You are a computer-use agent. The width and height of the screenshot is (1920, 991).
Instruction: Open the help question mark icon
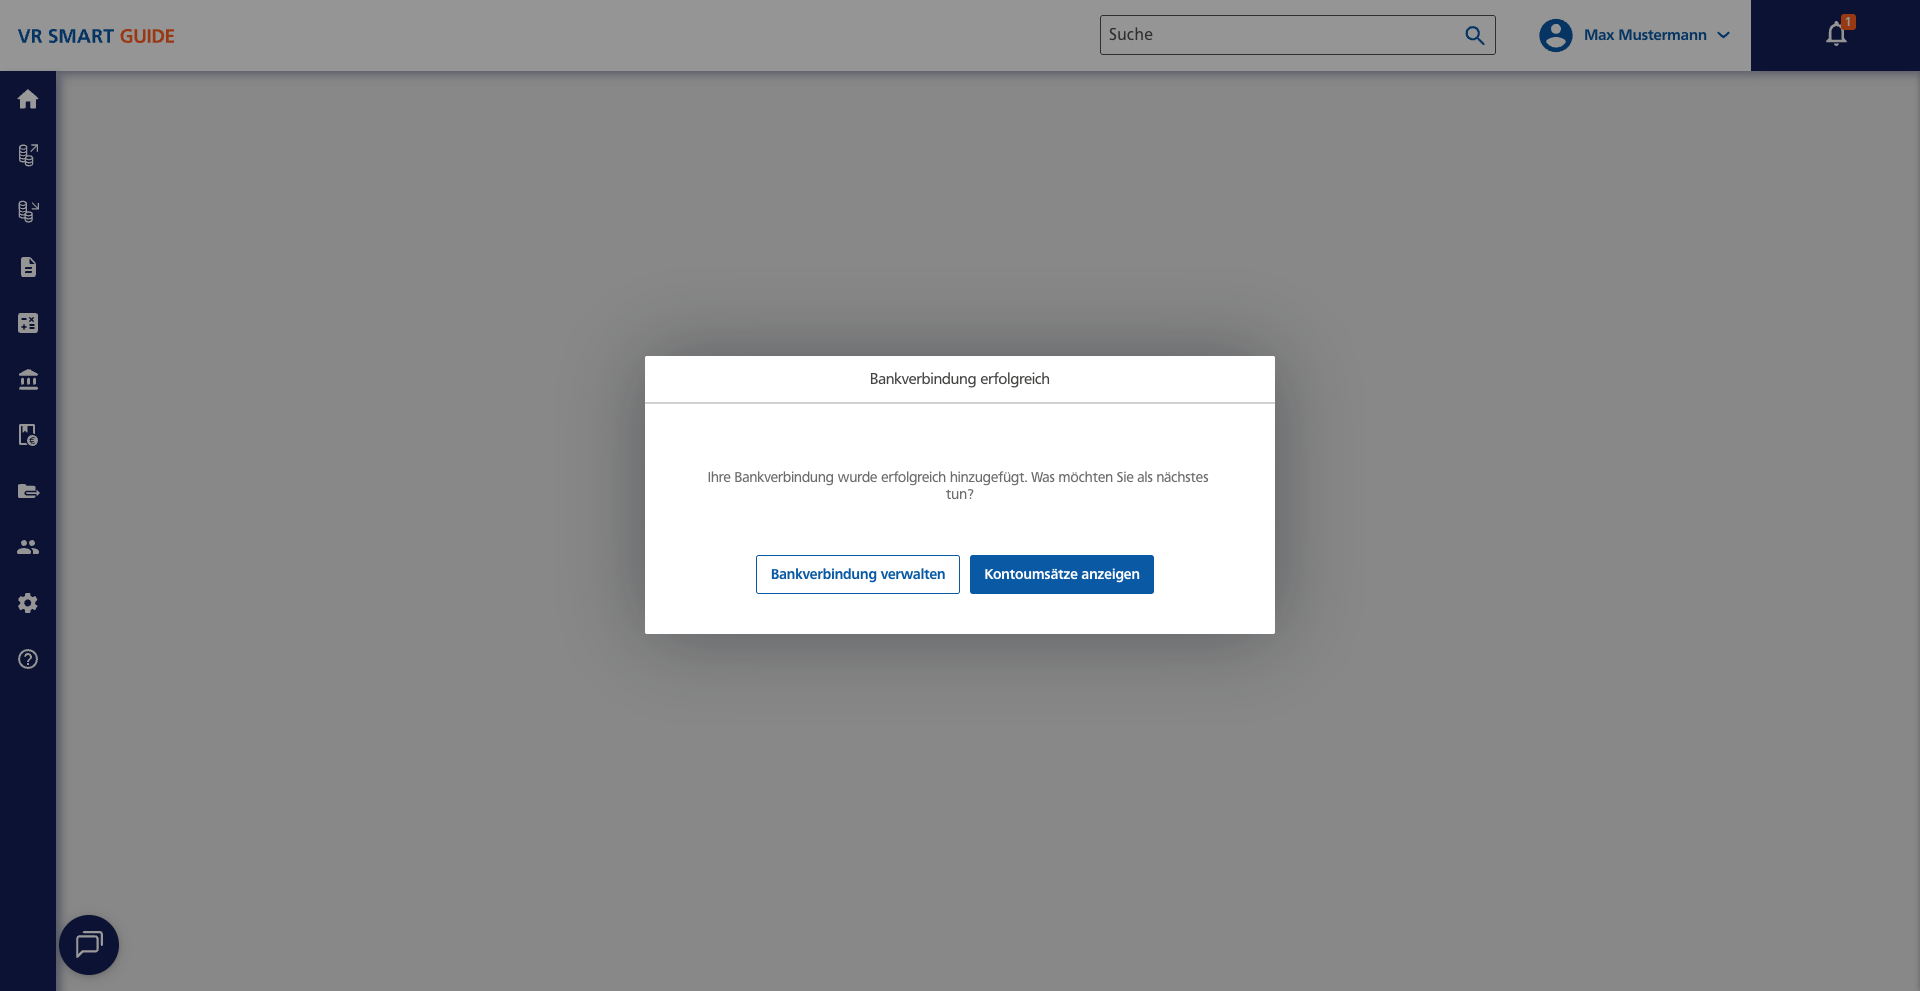point(28,659)
